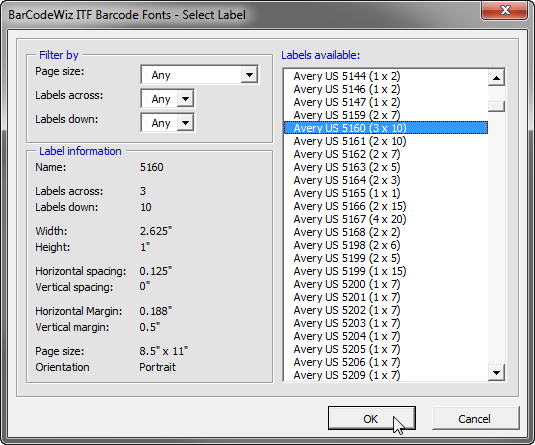Expand the Labels down dropdown
Image resolution: width=535 pixels, height=445 pixels.
[x=168, y=123]
